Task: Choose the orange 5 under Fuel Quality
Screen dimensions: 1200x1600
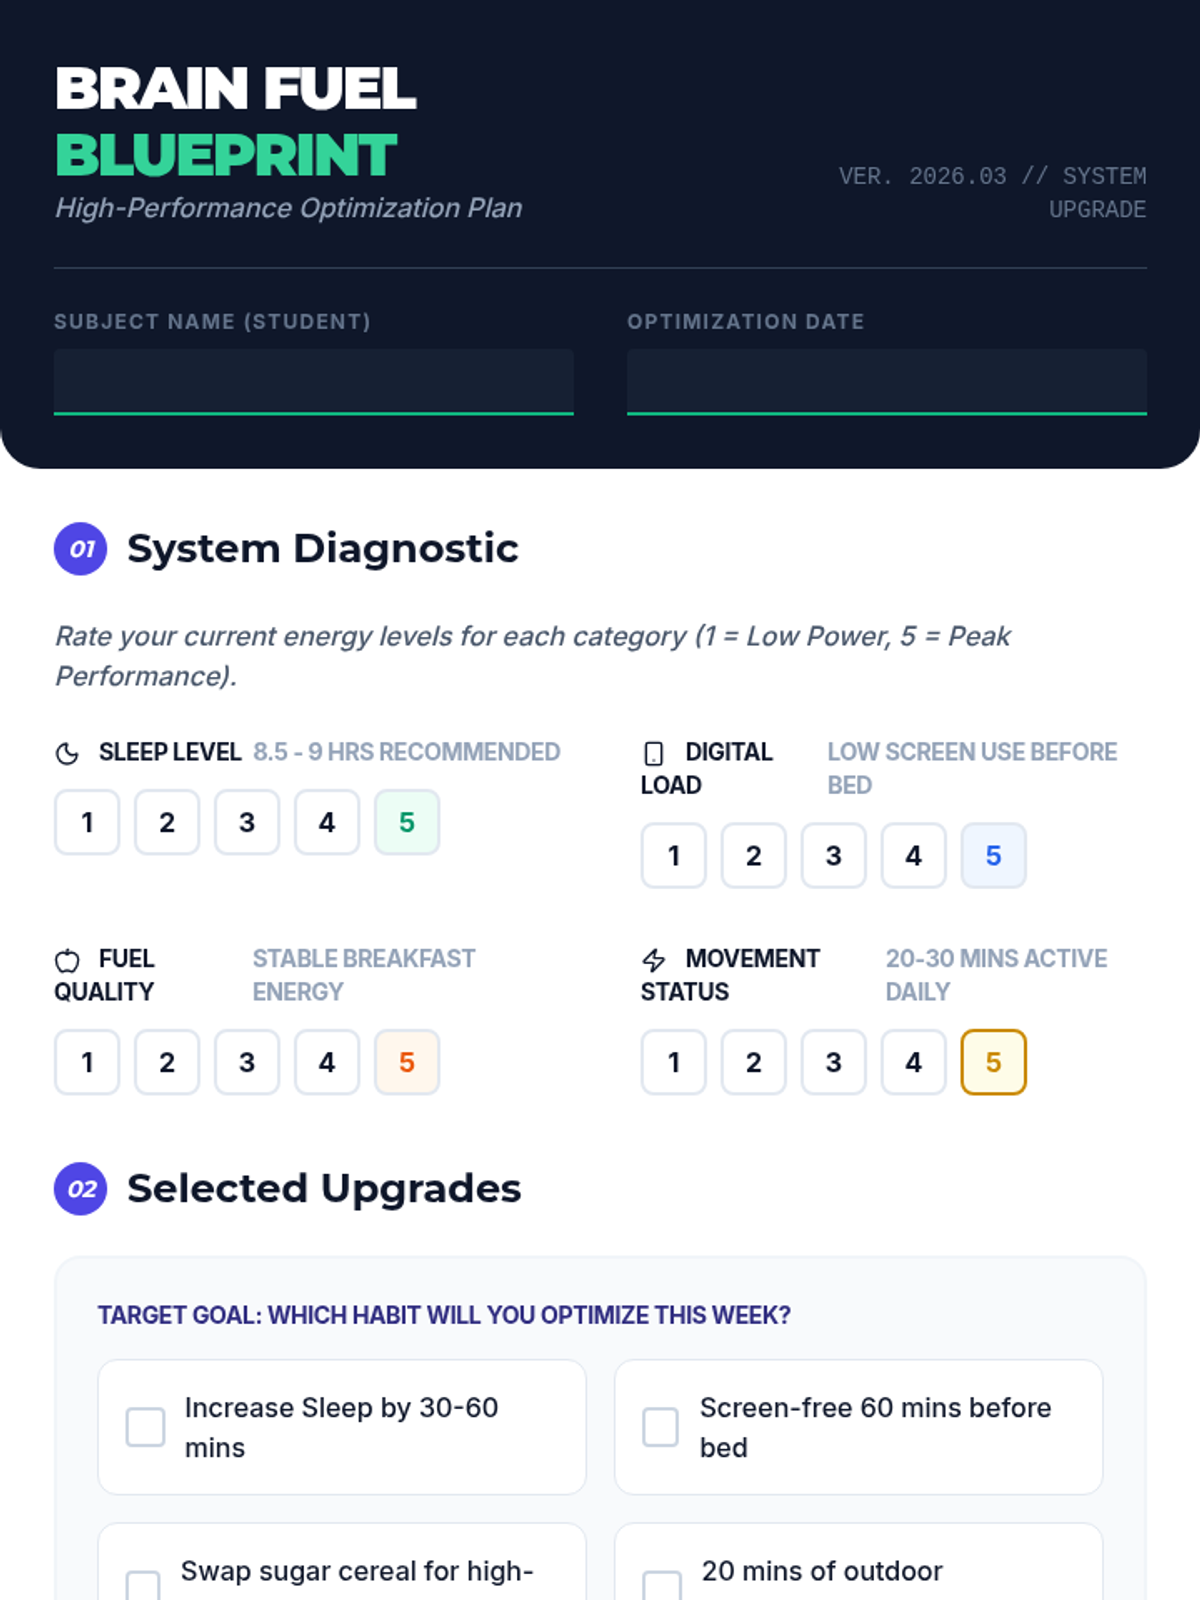Action: pos(407,1062)
